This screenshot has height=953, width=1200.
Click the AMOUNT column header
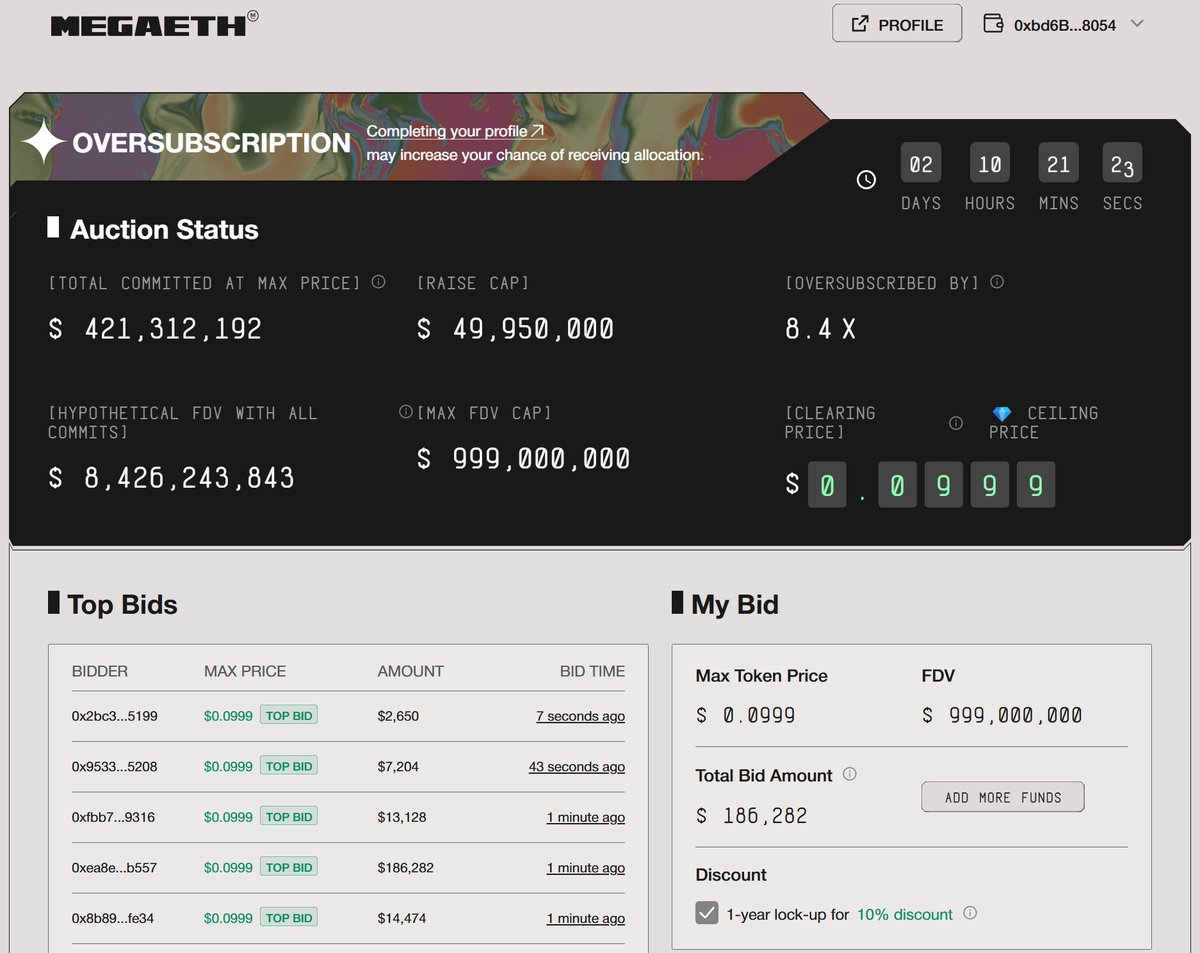[410, 671]
